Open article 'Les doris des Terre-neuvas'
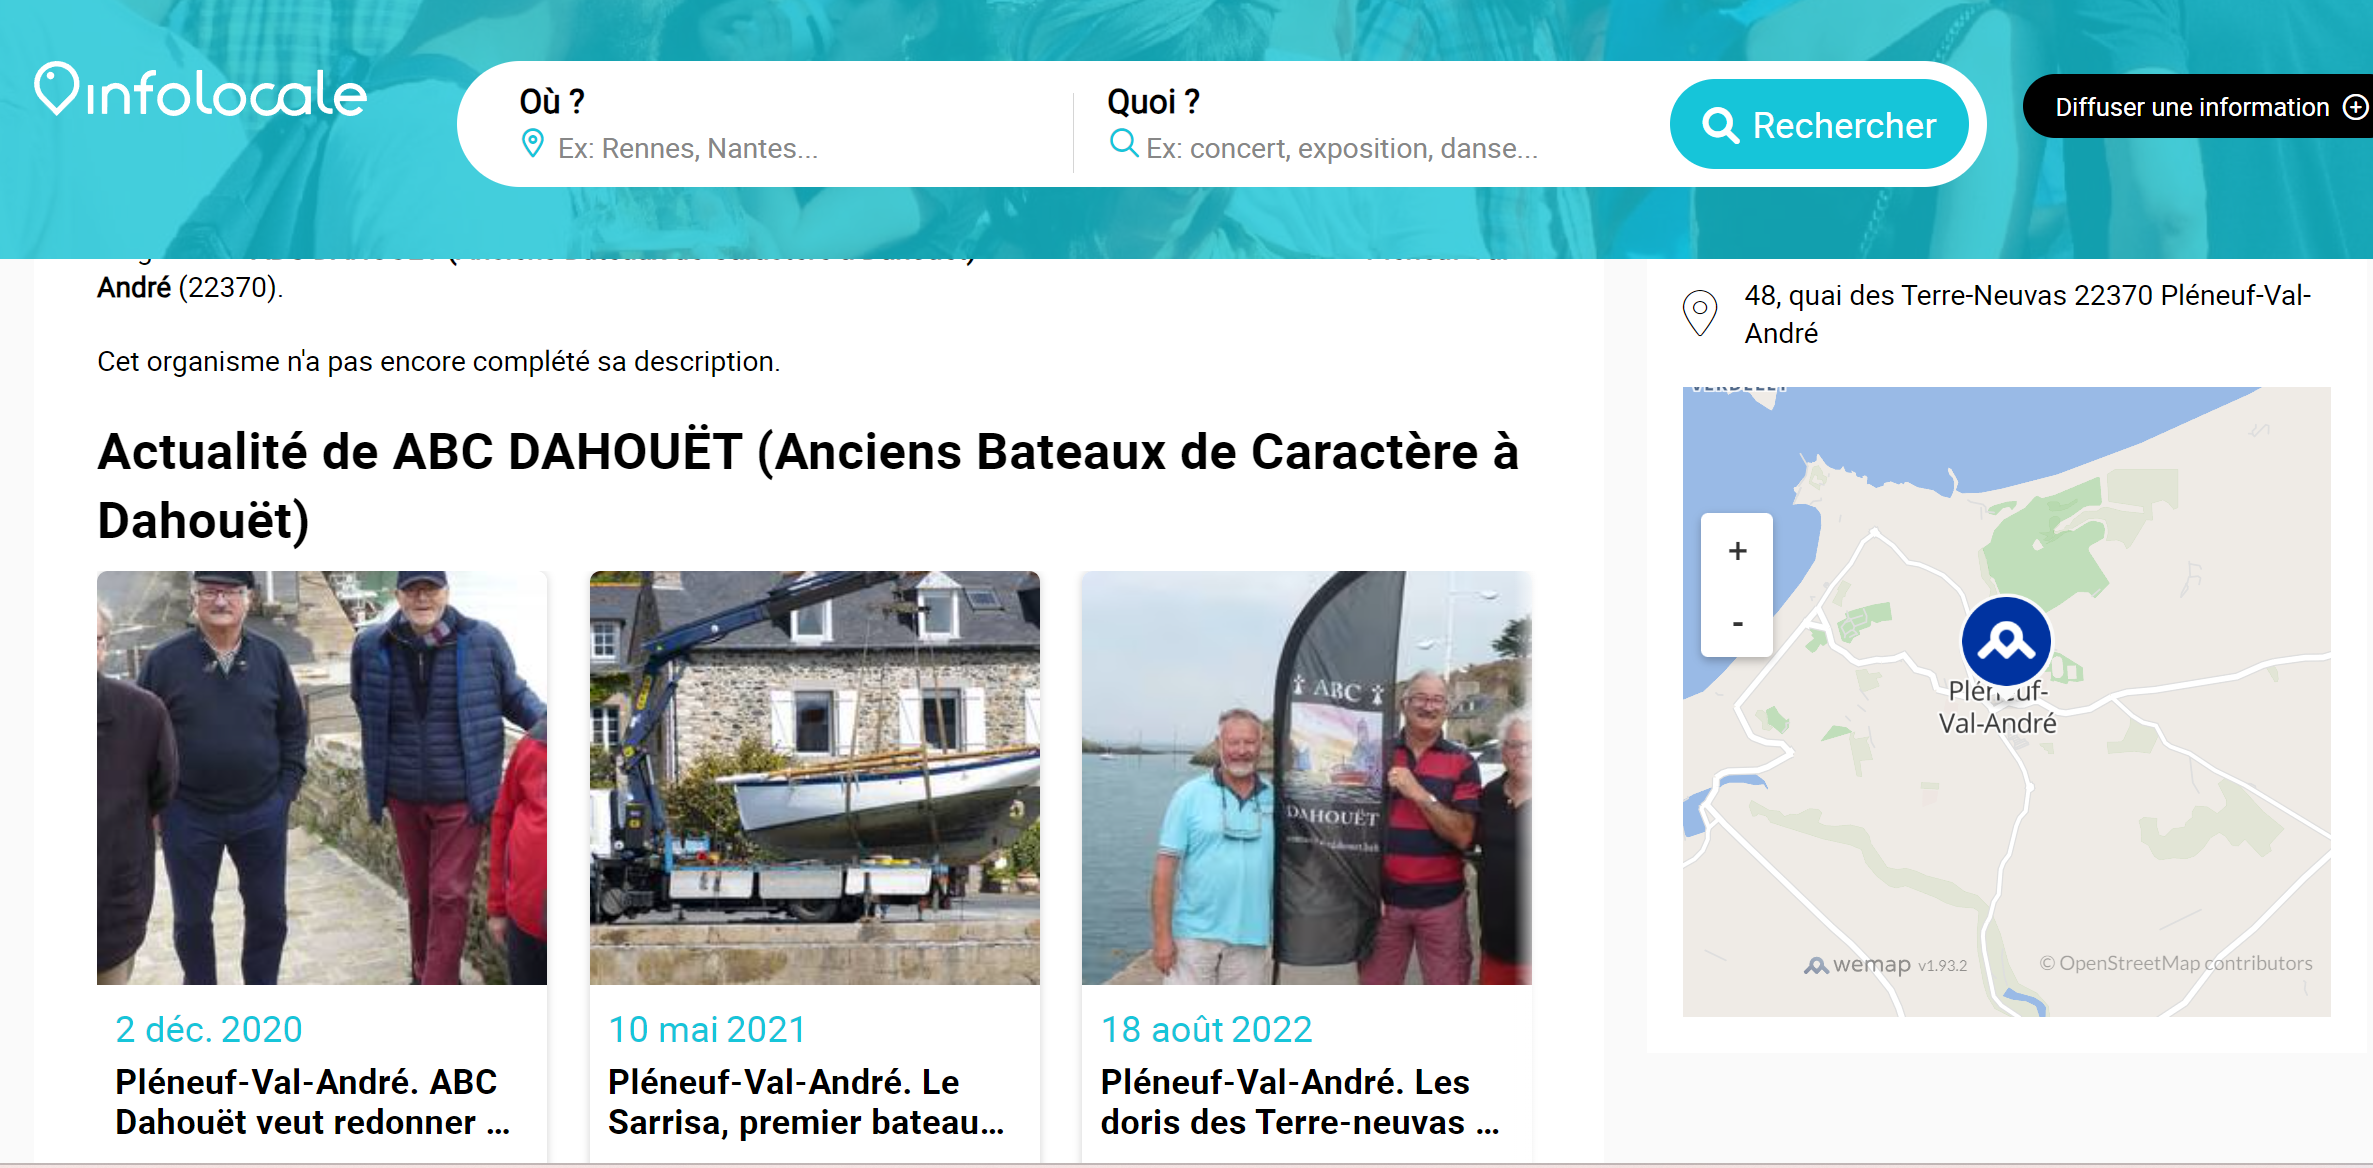 tap(1298, 1102)
